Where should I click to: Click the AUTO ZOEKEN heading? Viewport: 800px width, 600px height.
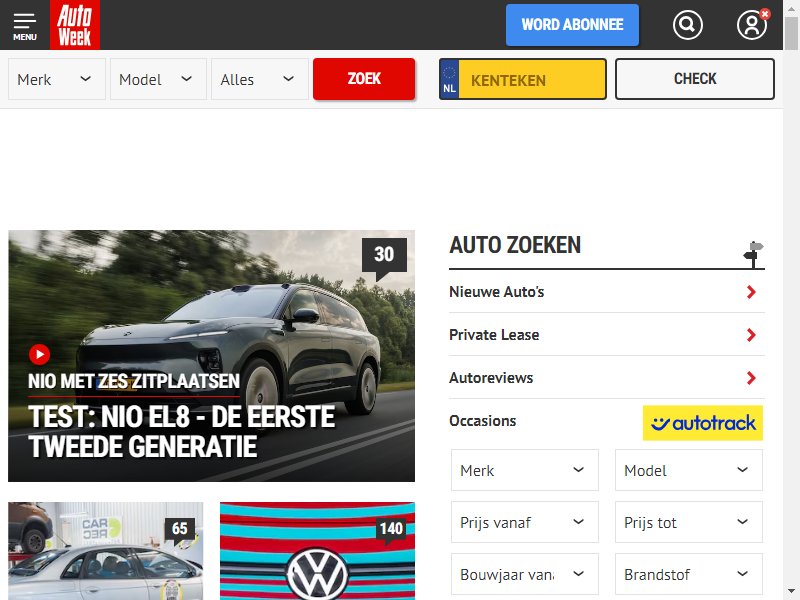tap(515, 245)
